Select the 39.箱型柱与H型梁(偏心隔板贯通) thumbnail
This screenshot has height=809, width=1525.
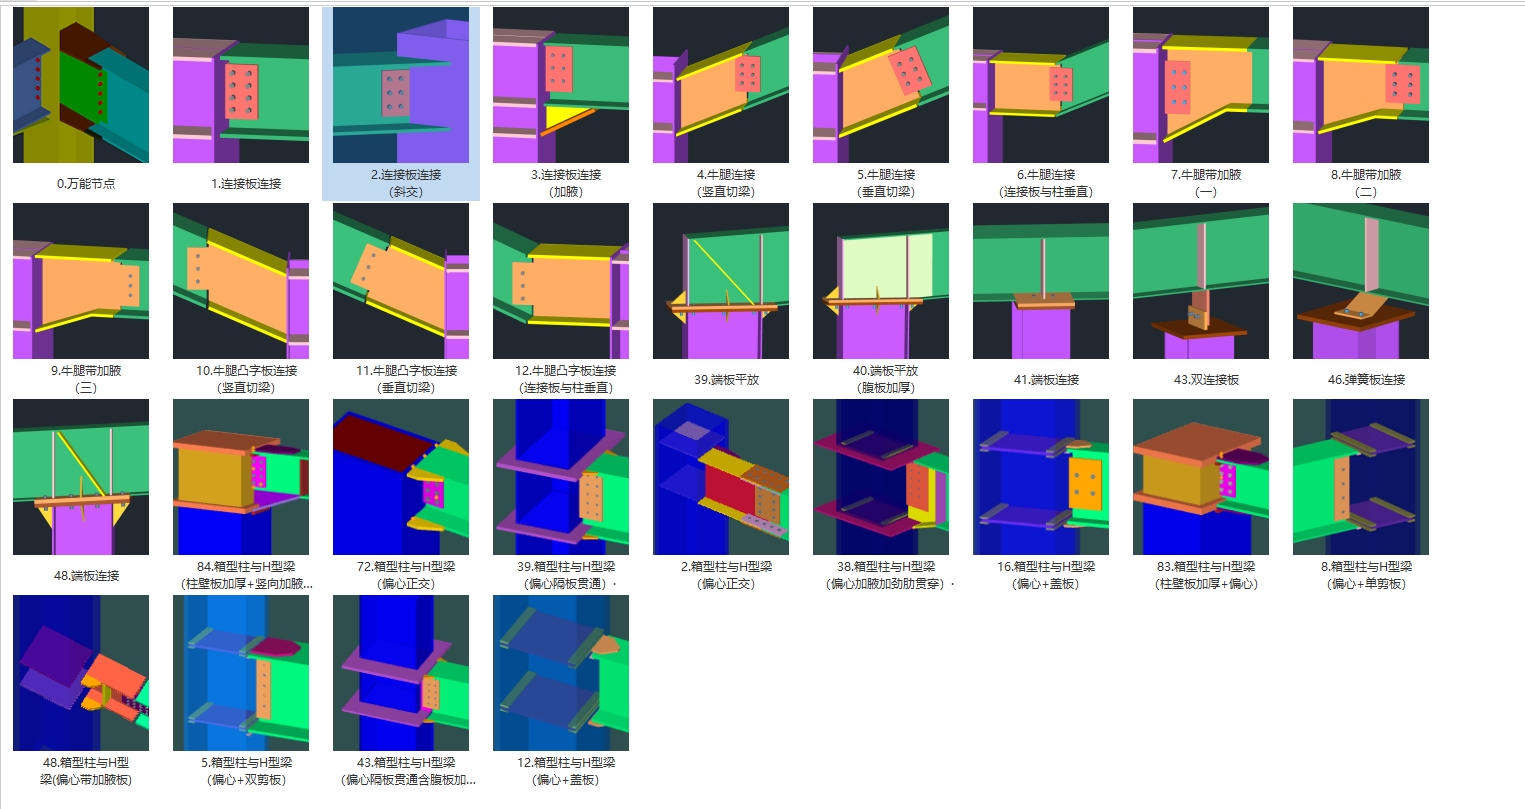[561, 477]
